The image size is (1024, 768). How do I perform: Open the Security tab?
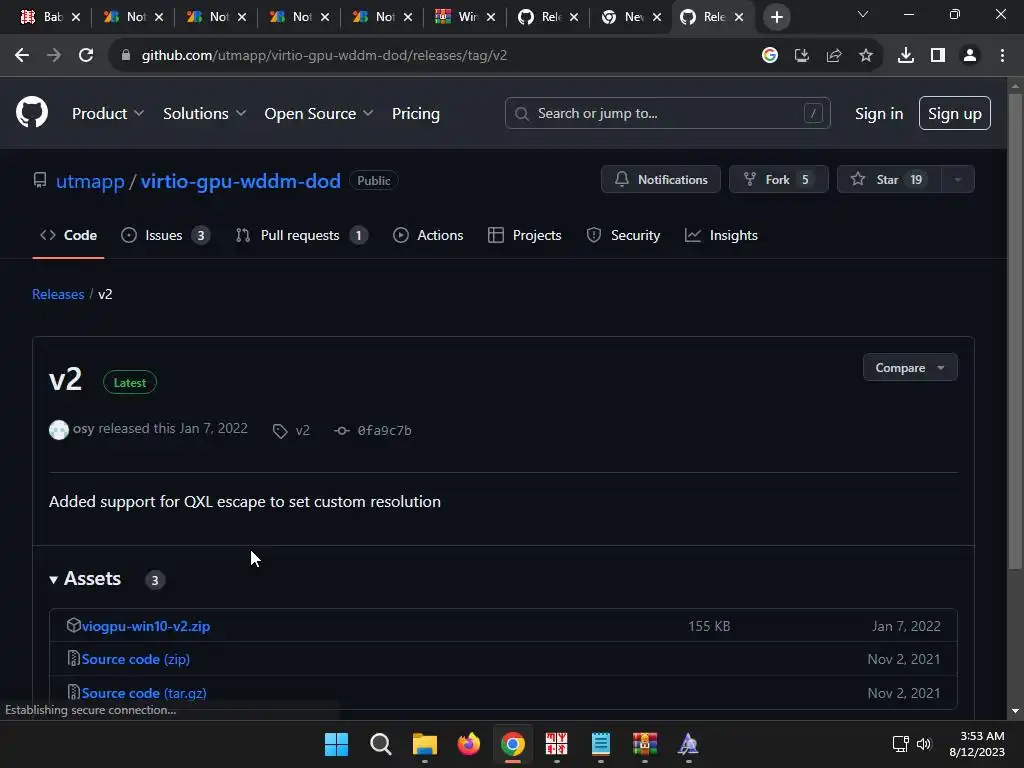(623, 235)
